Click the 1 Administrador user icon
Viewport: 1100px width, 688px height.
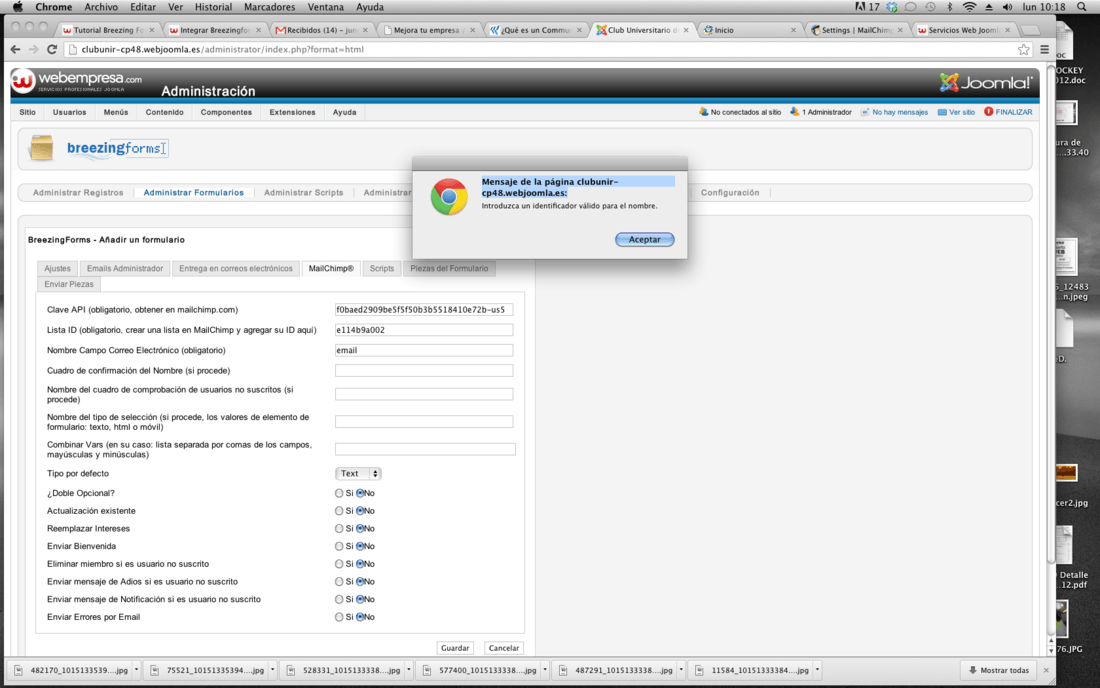click(x=794, y=112)
